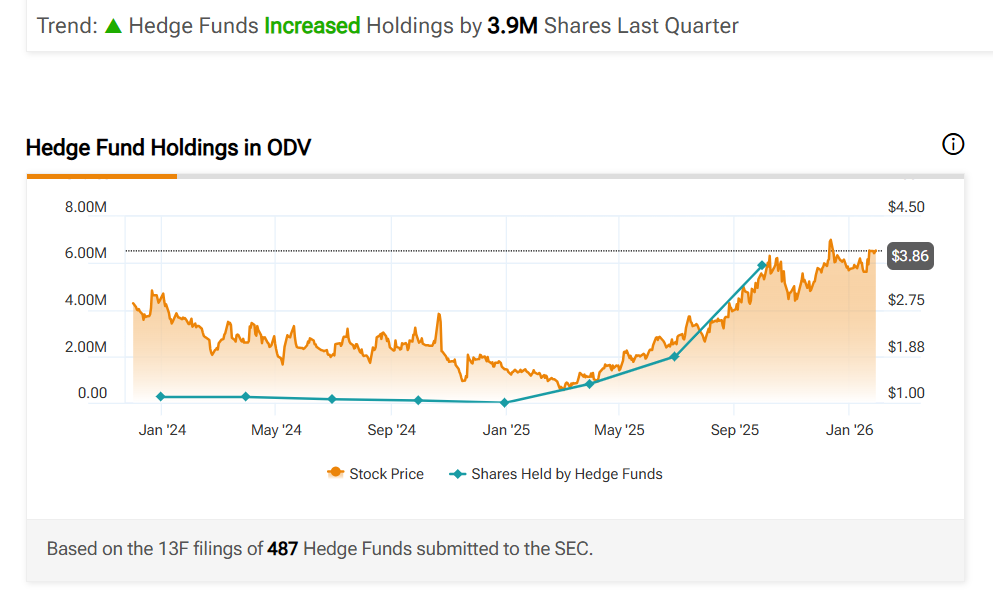This screenshot has height=610, width=993.
Task: Click the bold 3.9M shares figure
Action: point(512,26)
